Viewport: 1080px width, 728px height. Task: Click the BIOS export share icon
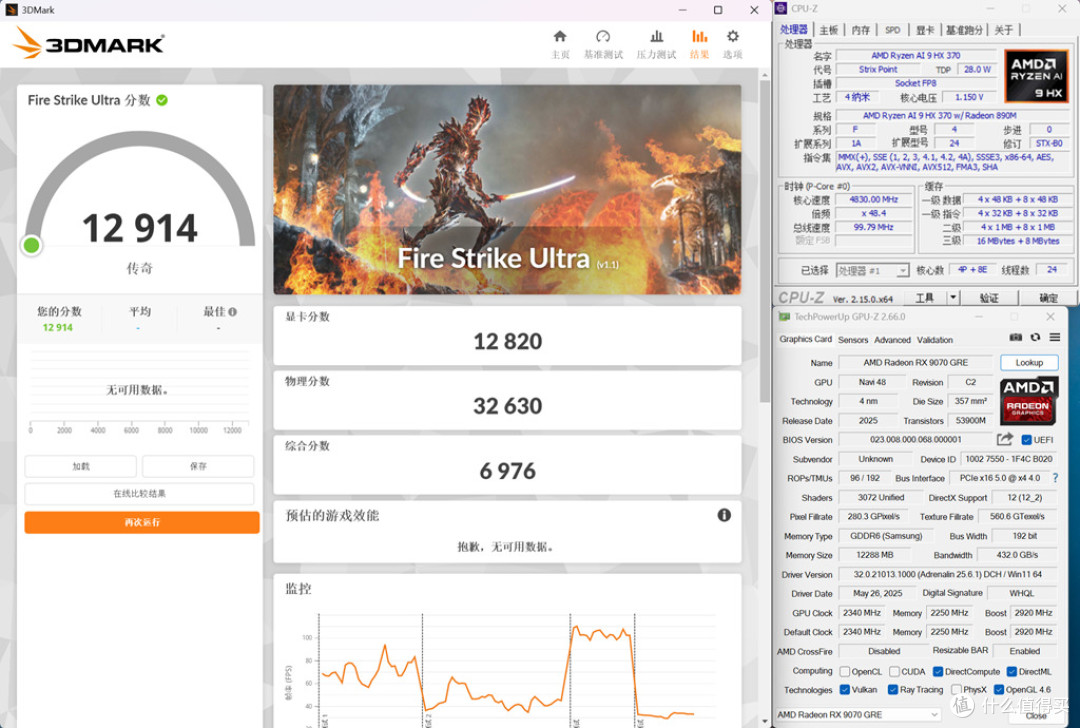(x=1005, y=439)
